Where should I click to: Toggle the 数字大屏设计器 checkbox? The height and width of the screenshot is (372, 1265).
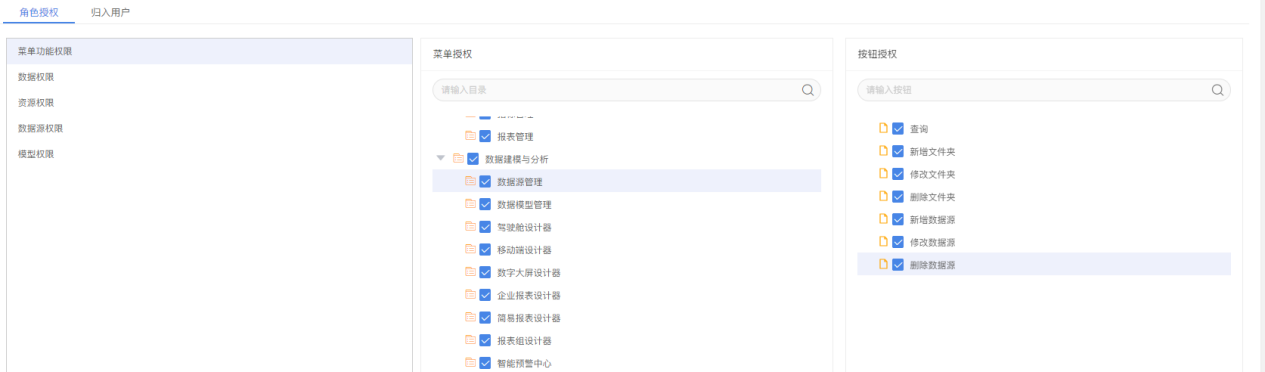[485, 272]
